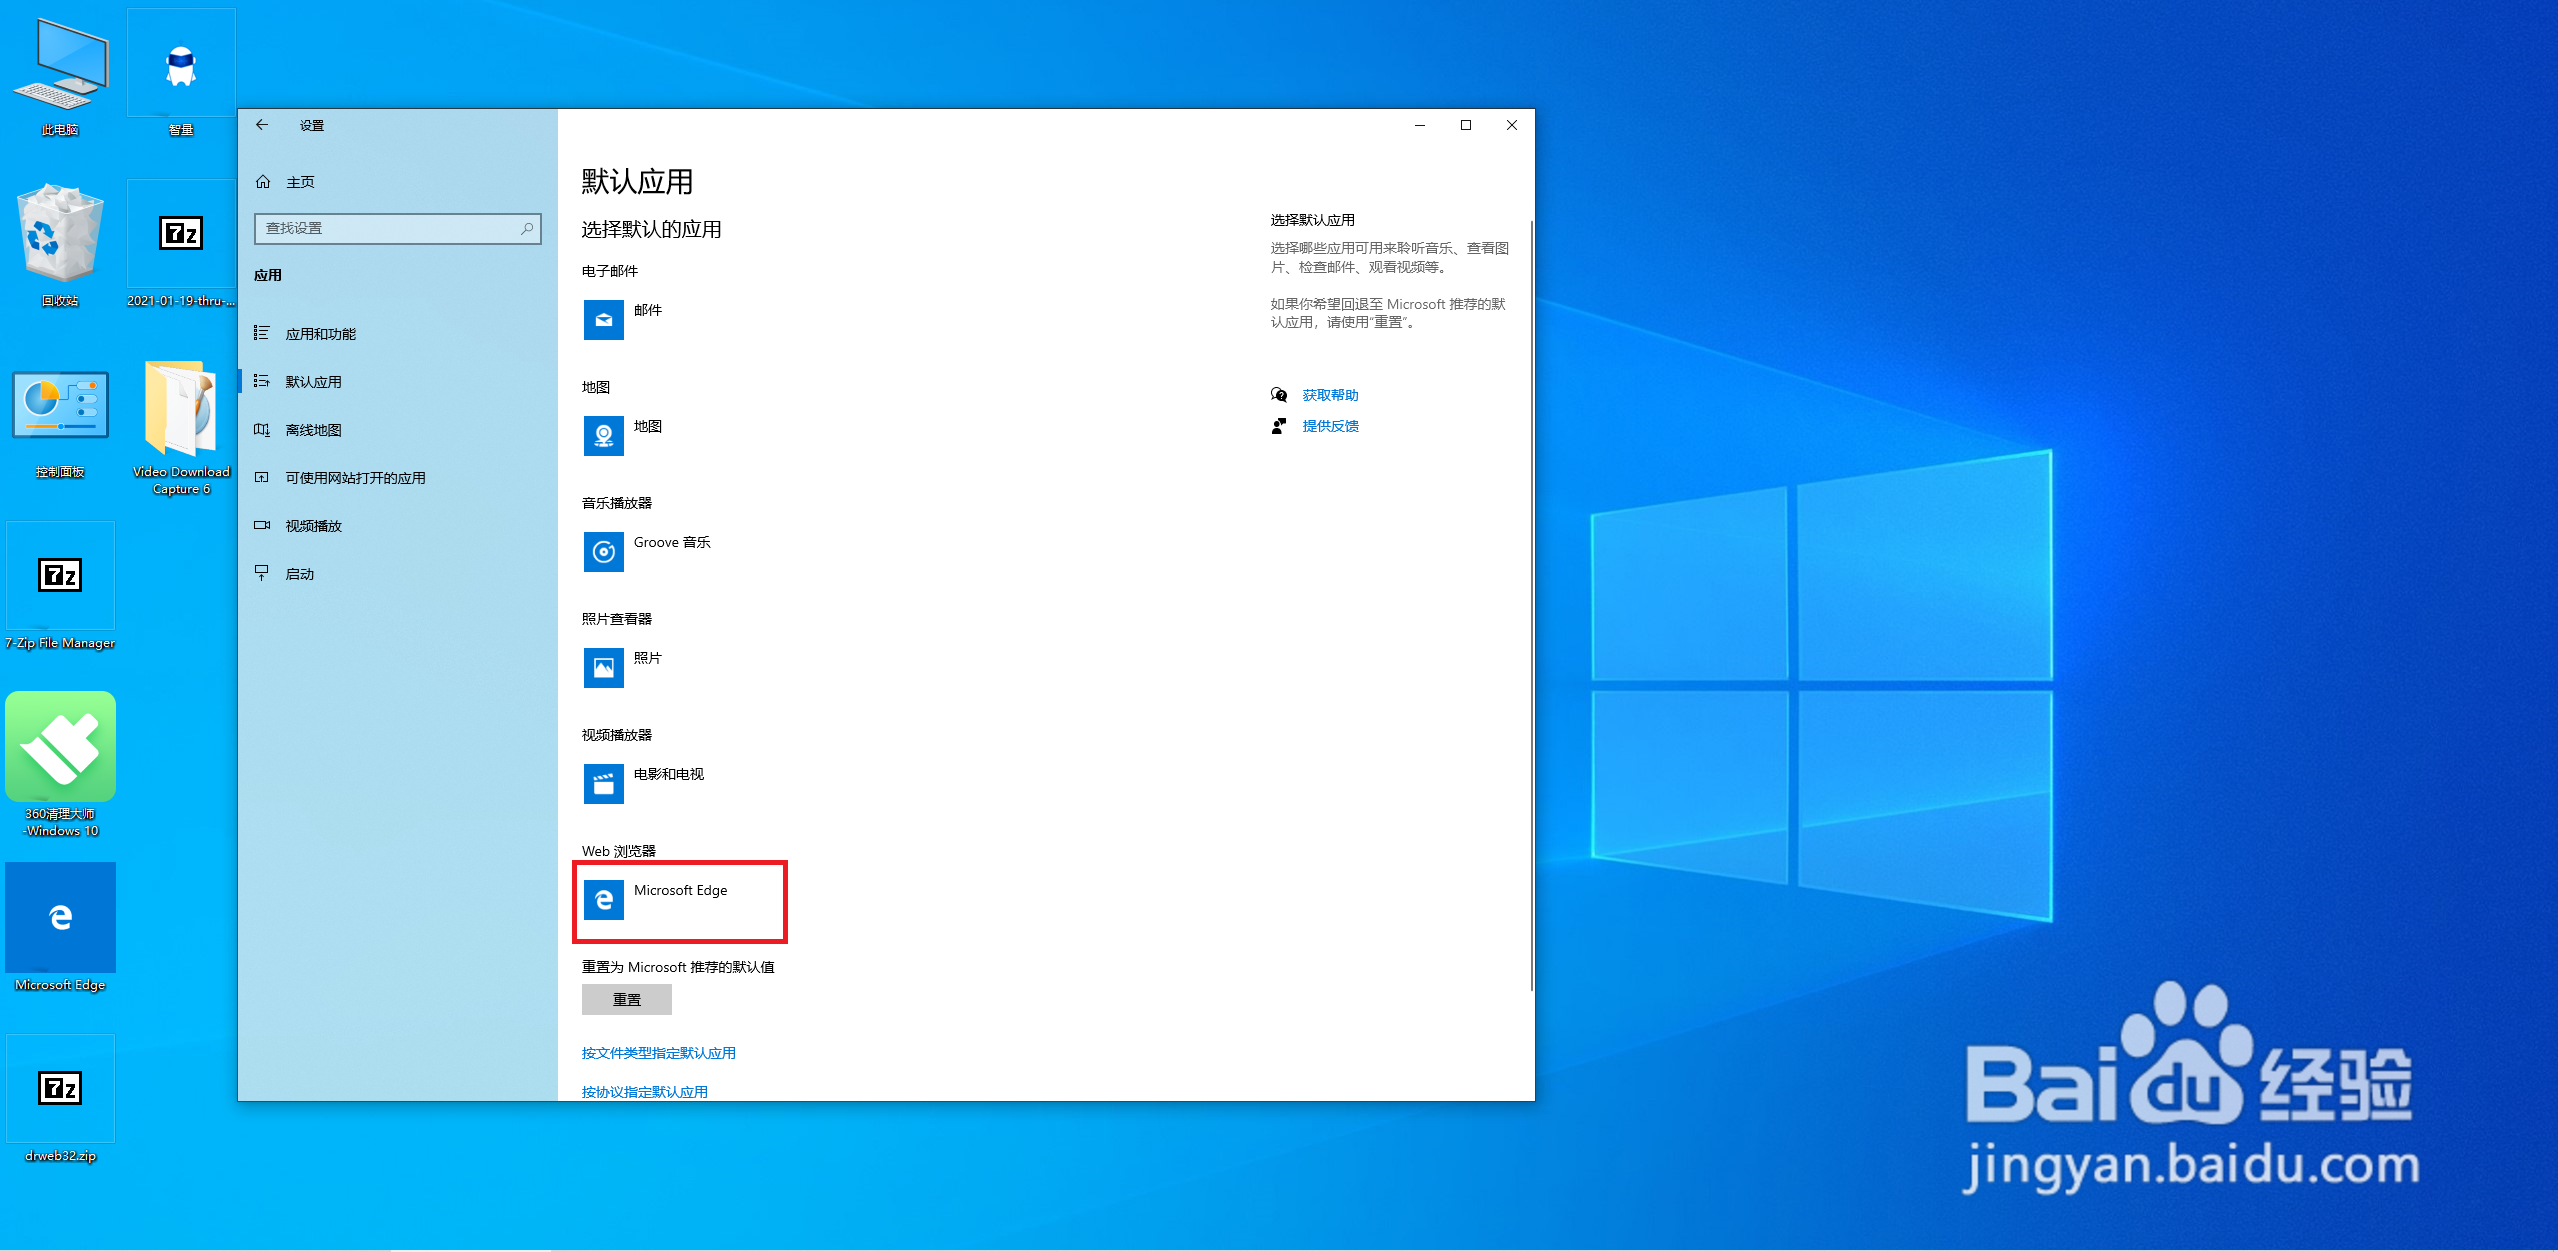Open 视频播放 settings page
This screenshot has height=1252, width=2558.
(x=313, y=526)
